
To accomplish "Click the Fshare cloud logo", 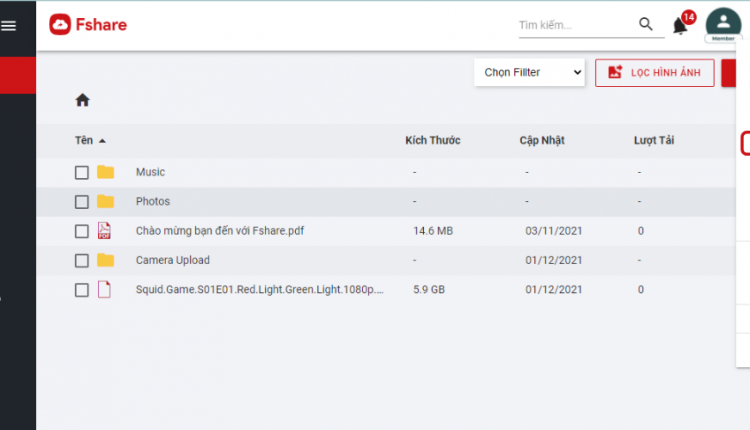I will tap(60, 24).
